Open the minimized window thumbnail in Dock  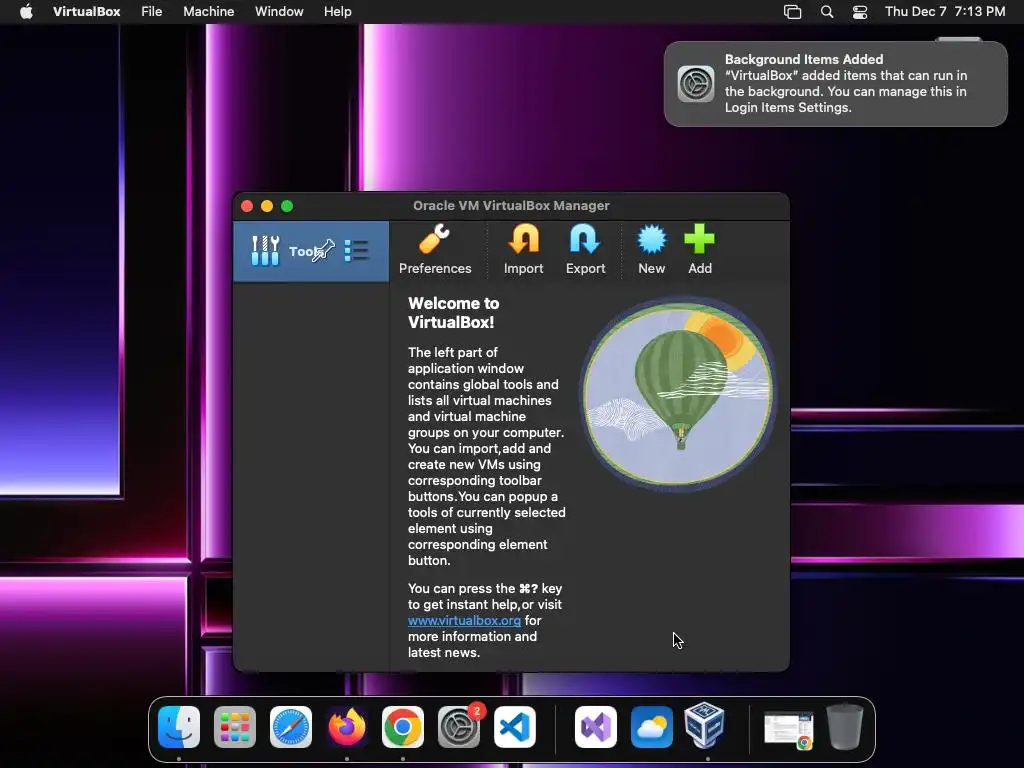point(788,730)
